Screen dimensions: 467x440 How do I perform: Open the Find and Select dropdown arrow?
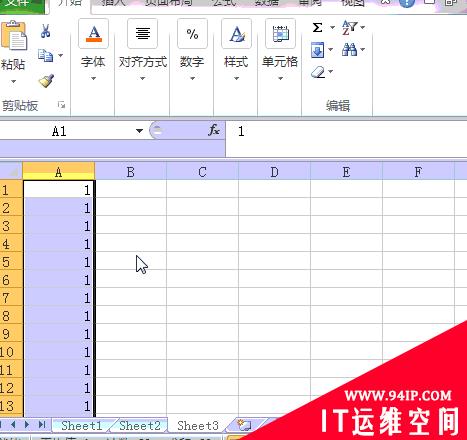click(x=363, y=50)
